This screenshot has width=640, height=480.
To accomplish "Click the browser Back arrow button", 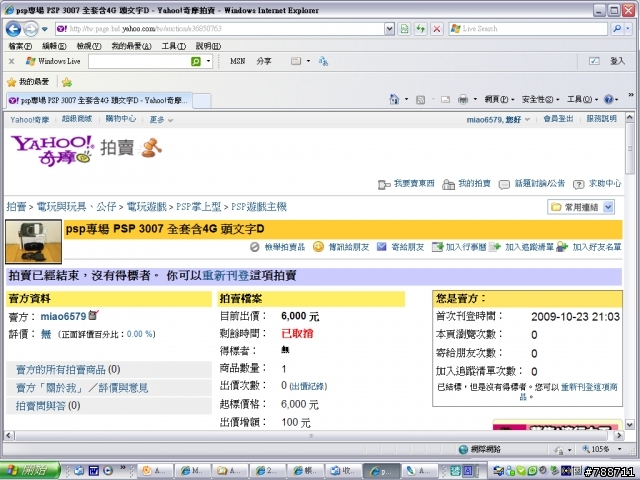I will [13, 29].
